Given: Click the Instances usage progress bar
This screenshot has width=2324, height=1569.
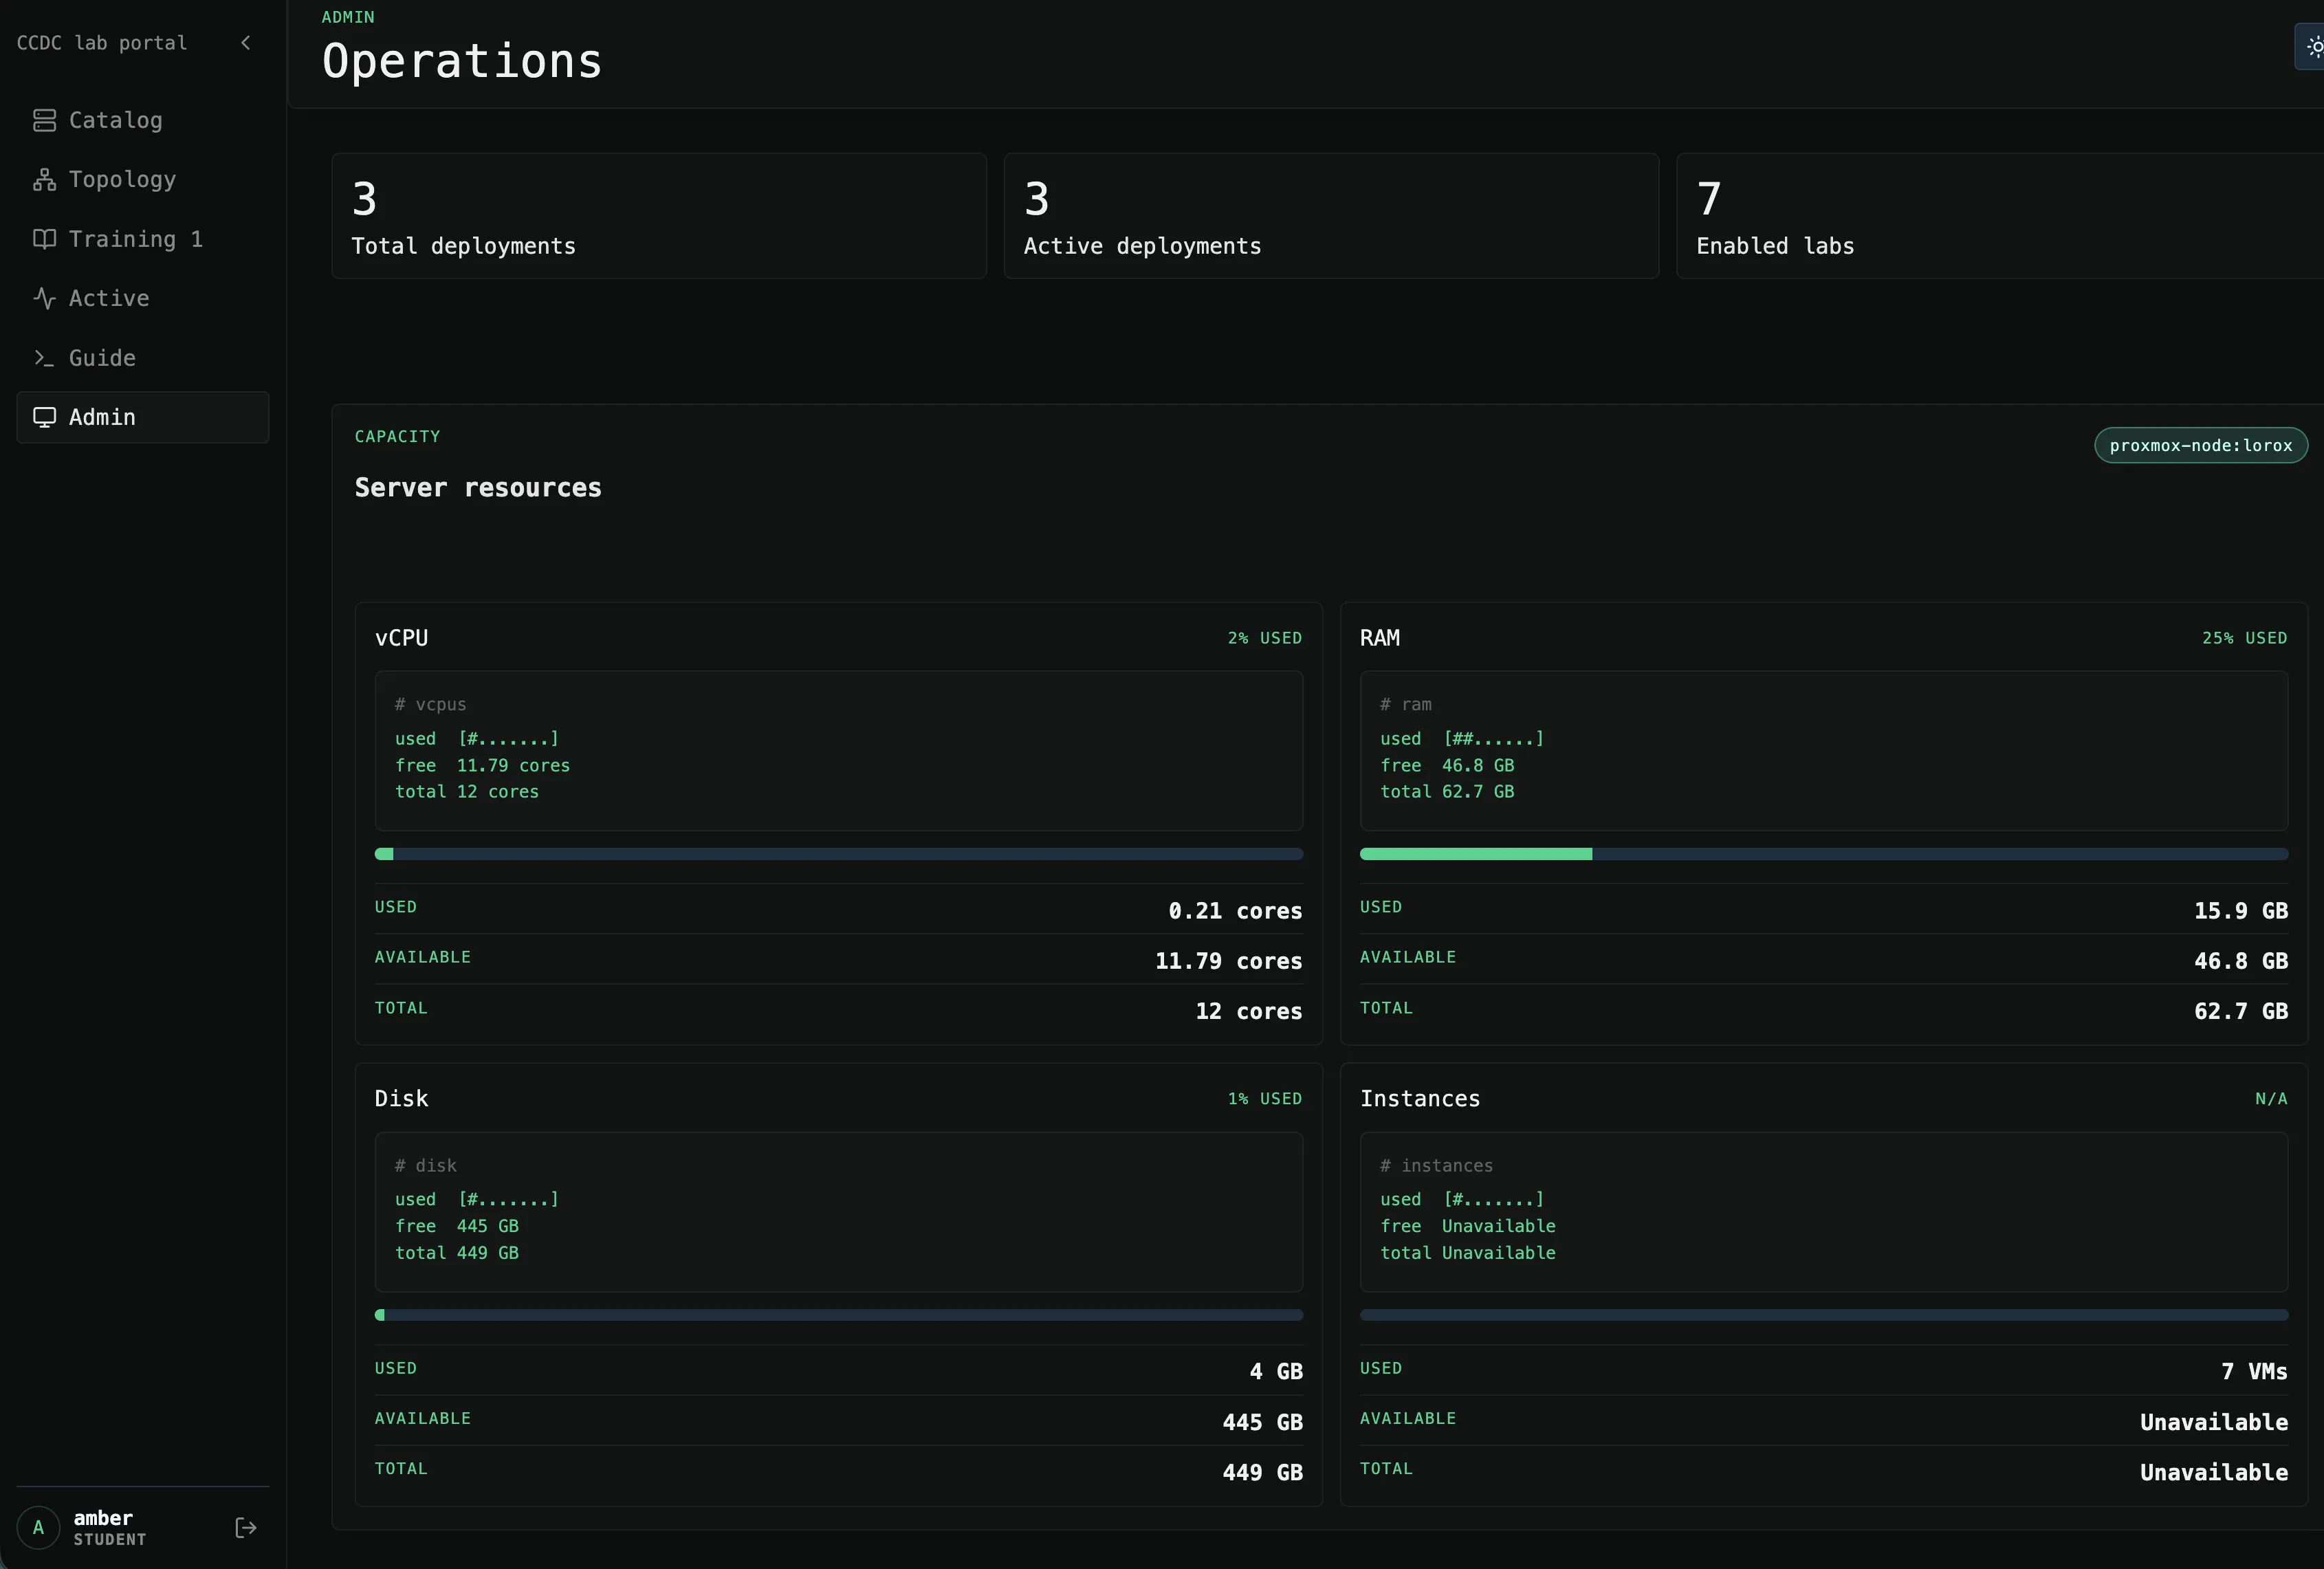Looking at the screenshot, I should click(x=1824, y=1315).
